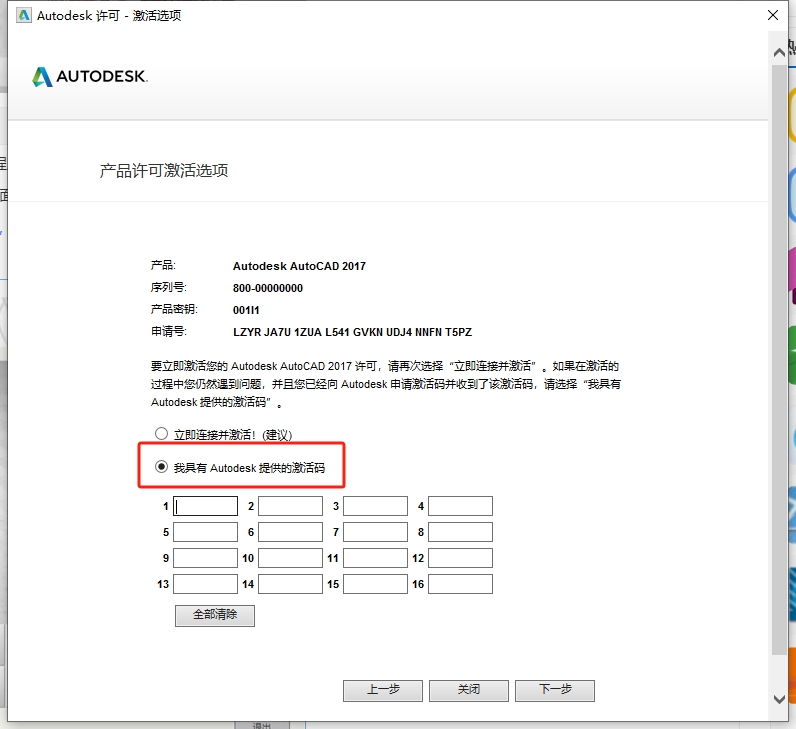Click activation code field 9
796x729 pixels.
tap(205, 558)
